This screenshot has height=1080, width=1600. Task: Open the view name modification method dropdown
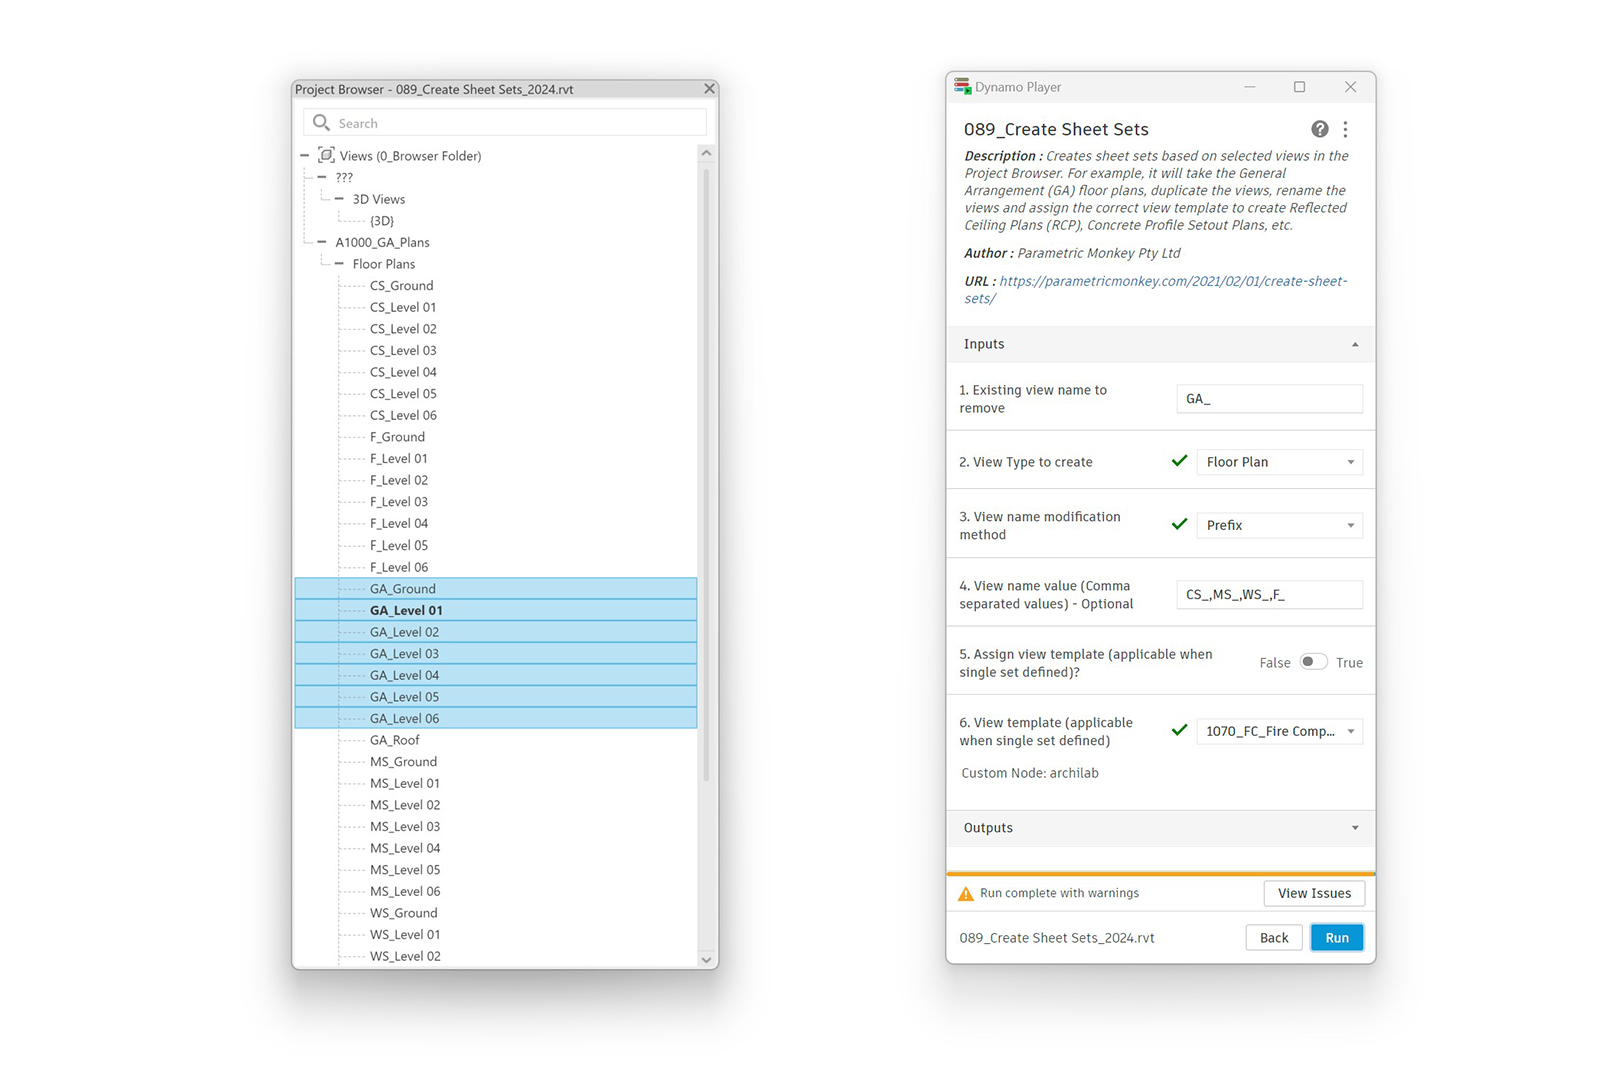(x=1279, y=525)
